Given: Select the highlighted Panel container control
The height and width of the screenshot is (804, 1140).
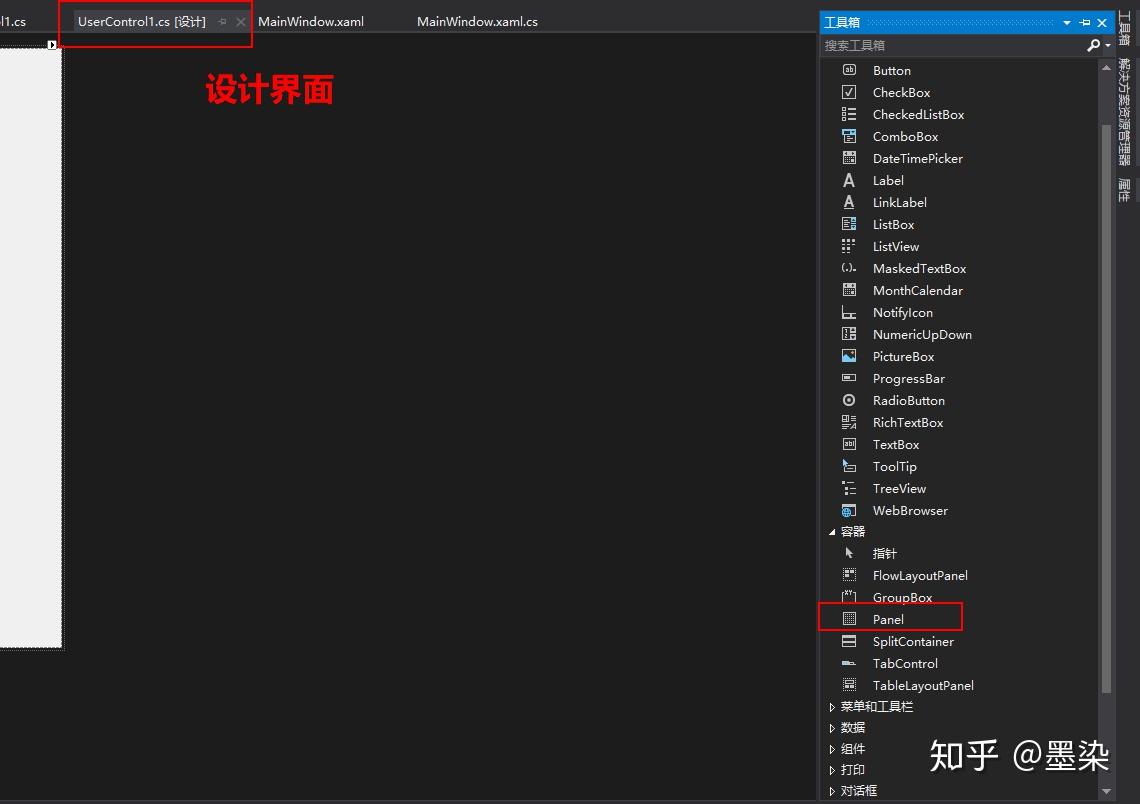Looking at the screenshot, I should tap(888, 619).
